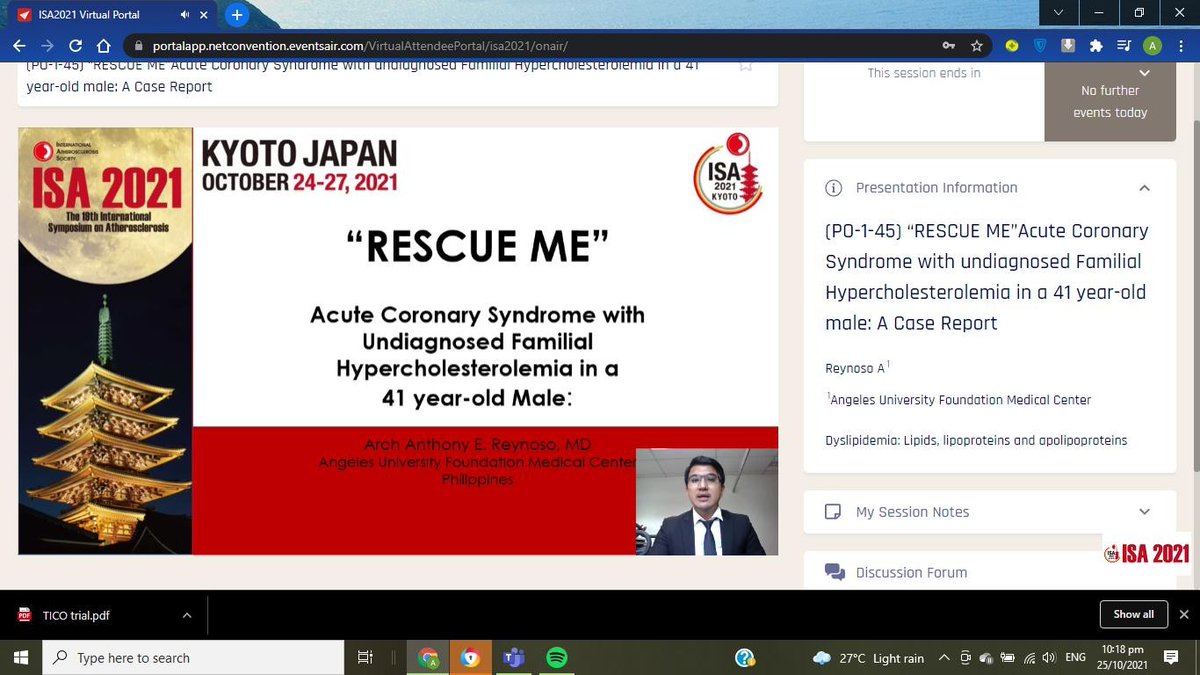Collapse the session countdown chevron
Viewport: 1200px width, 675px height.
click(x=1145, y=72)
